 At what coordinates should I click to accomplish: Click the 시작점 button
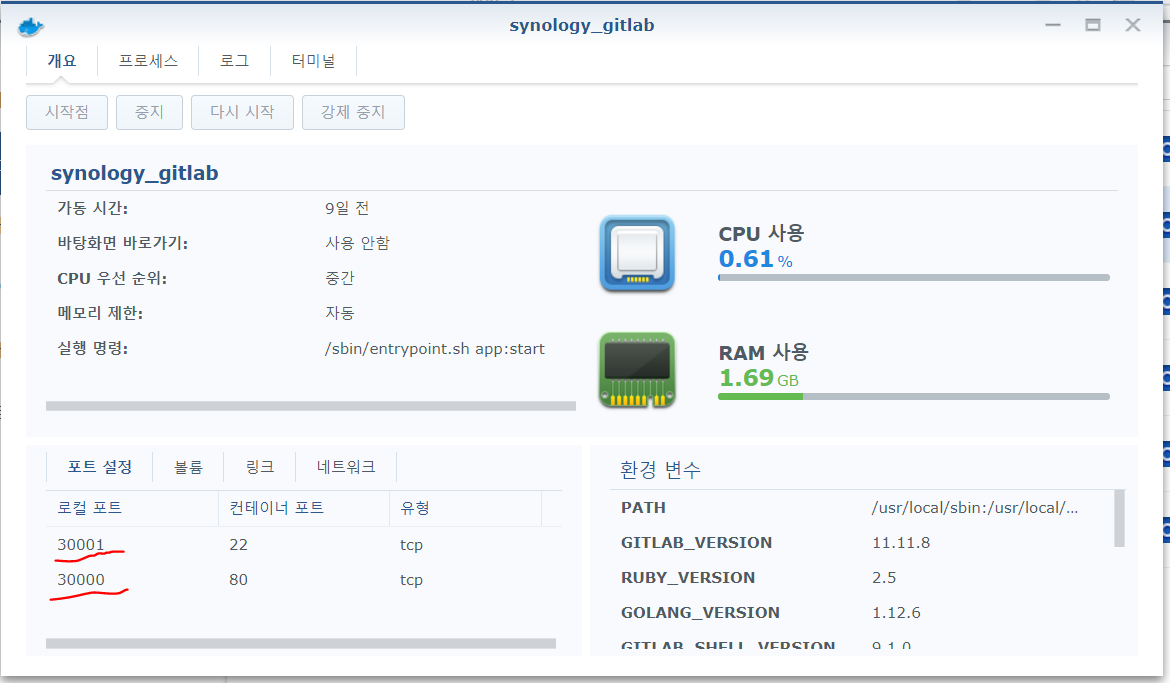tap(67, 112)
